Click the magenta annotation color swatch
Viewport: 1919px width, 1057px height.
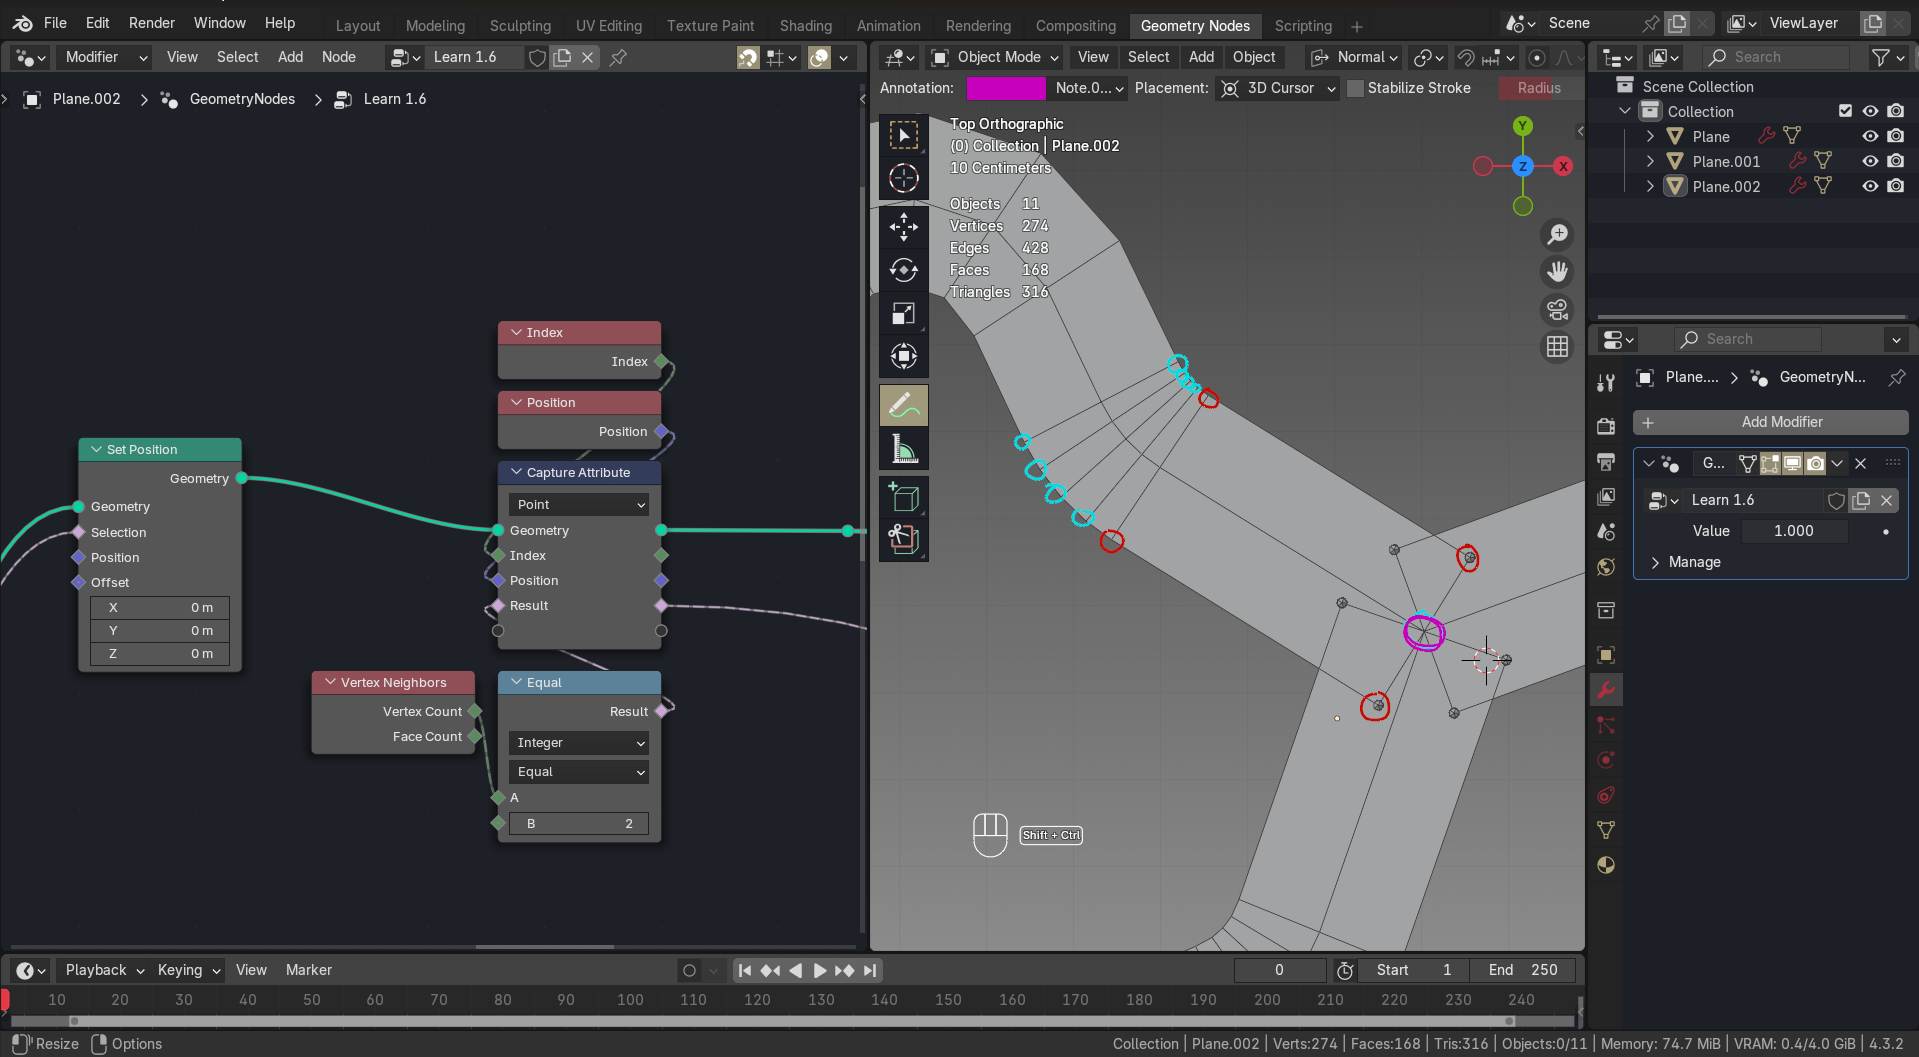coord(1006,88)
